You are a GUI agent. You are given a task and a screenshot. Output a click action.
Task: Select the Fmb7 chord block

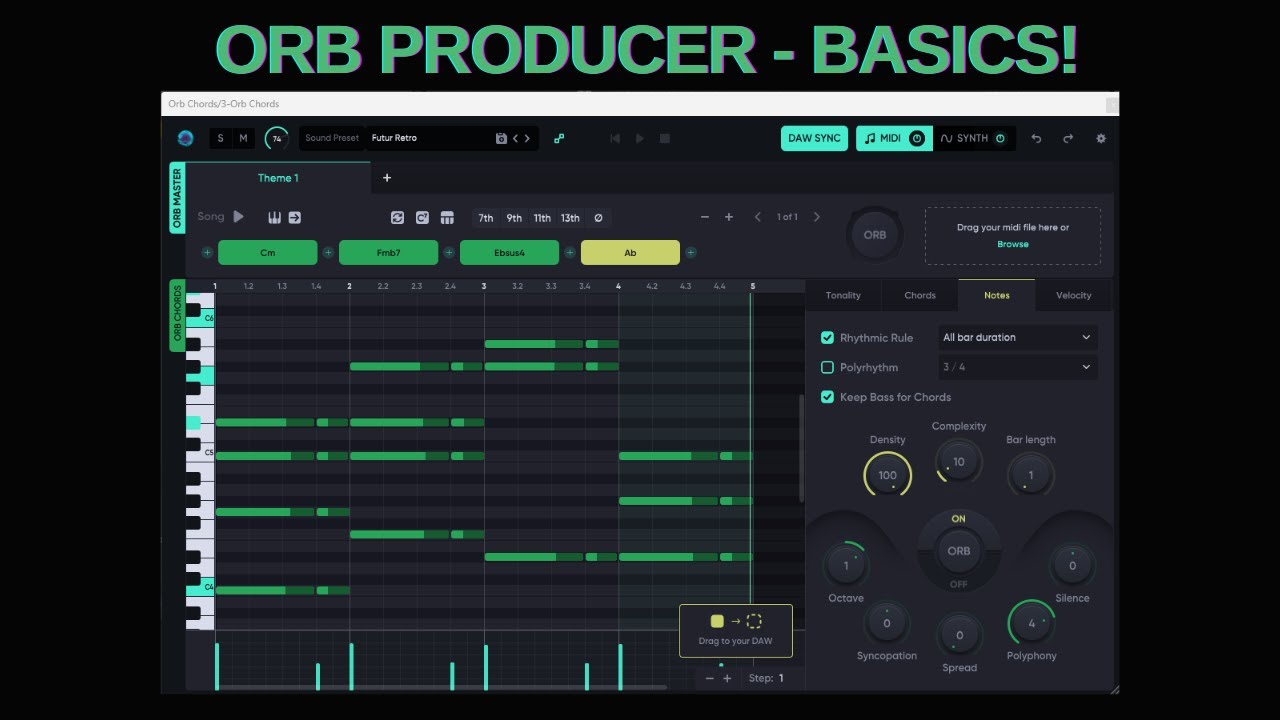coord(388,253)
